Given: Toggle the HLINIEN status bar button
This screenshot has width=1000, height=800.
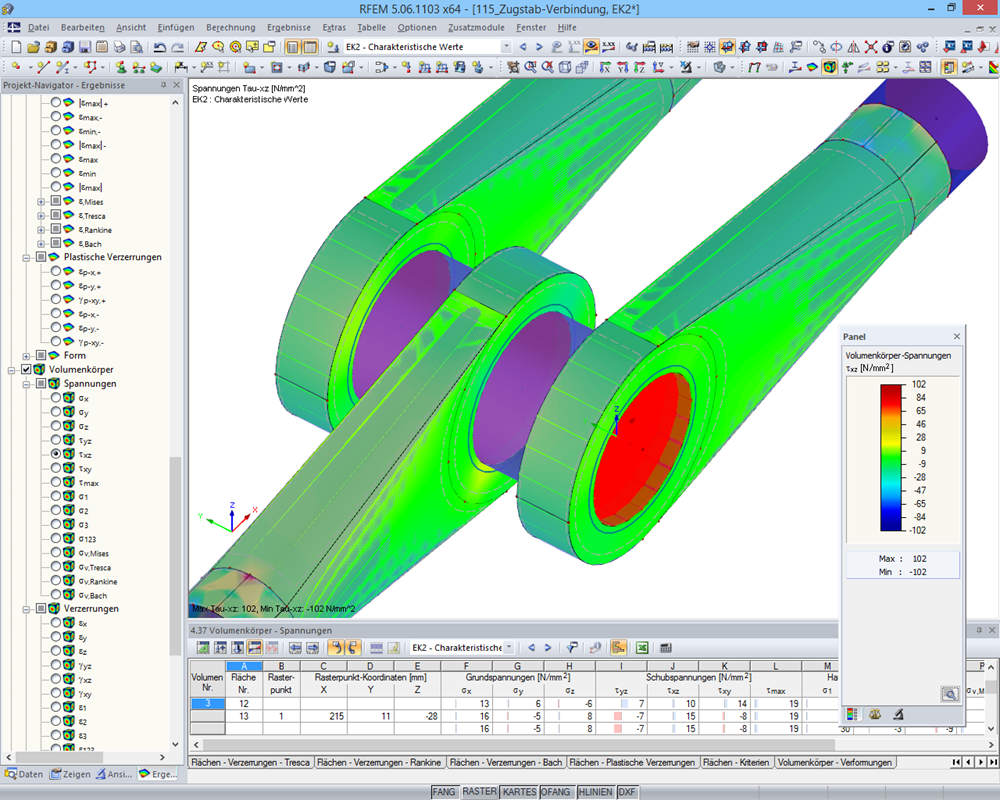Looking at the screenshot, I should click(596, 792).
